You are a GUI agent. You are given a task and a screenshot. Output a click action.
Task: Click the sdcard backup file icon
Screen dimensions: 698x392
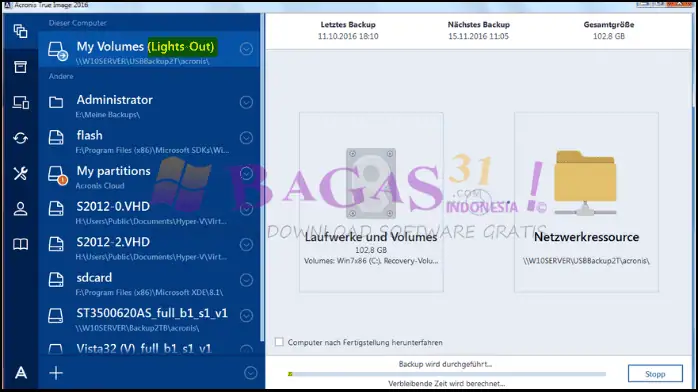pyautogui.click(x=56, y=280)
